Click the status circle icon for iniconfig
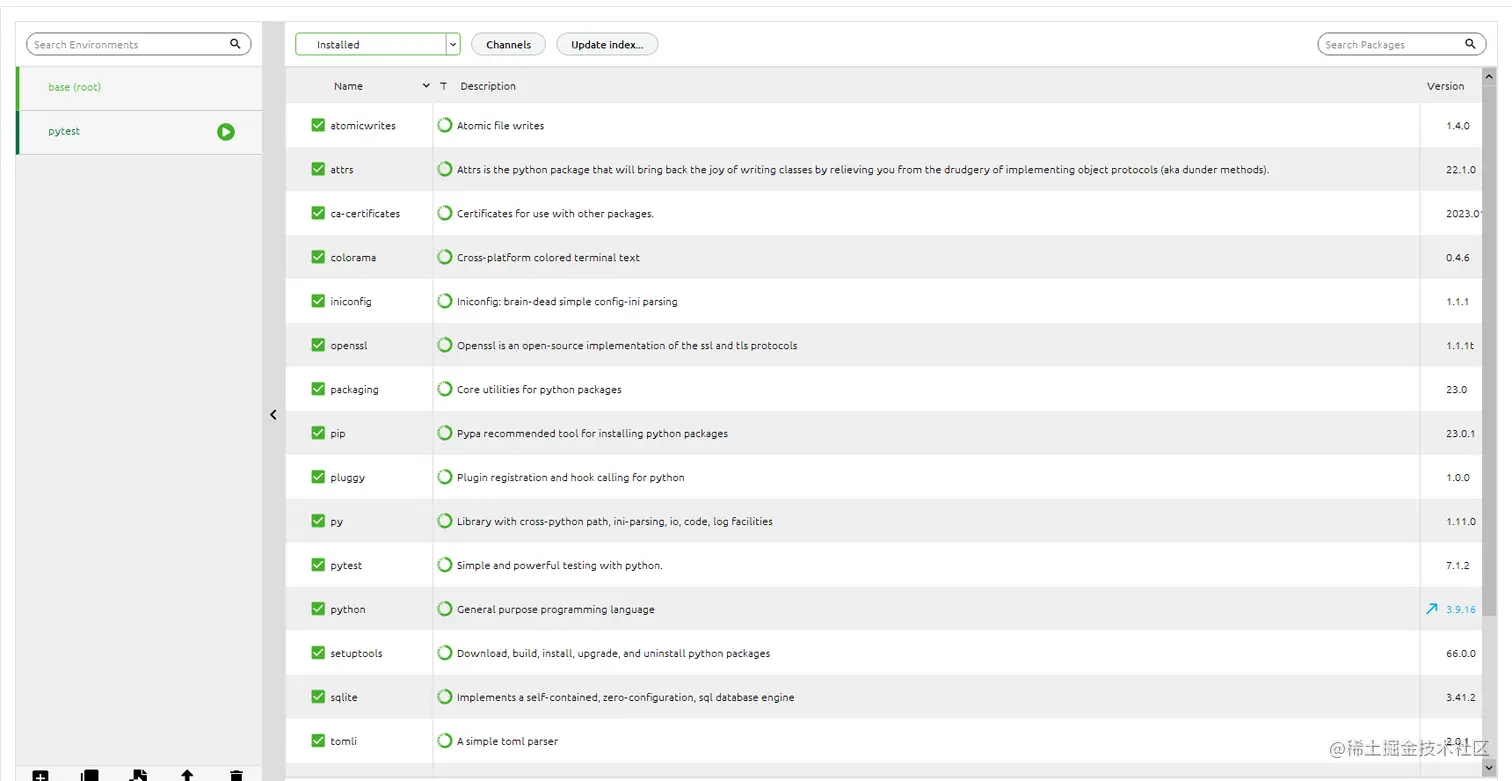The width and height of the screenshot is (1512, 781). point(445,301)
